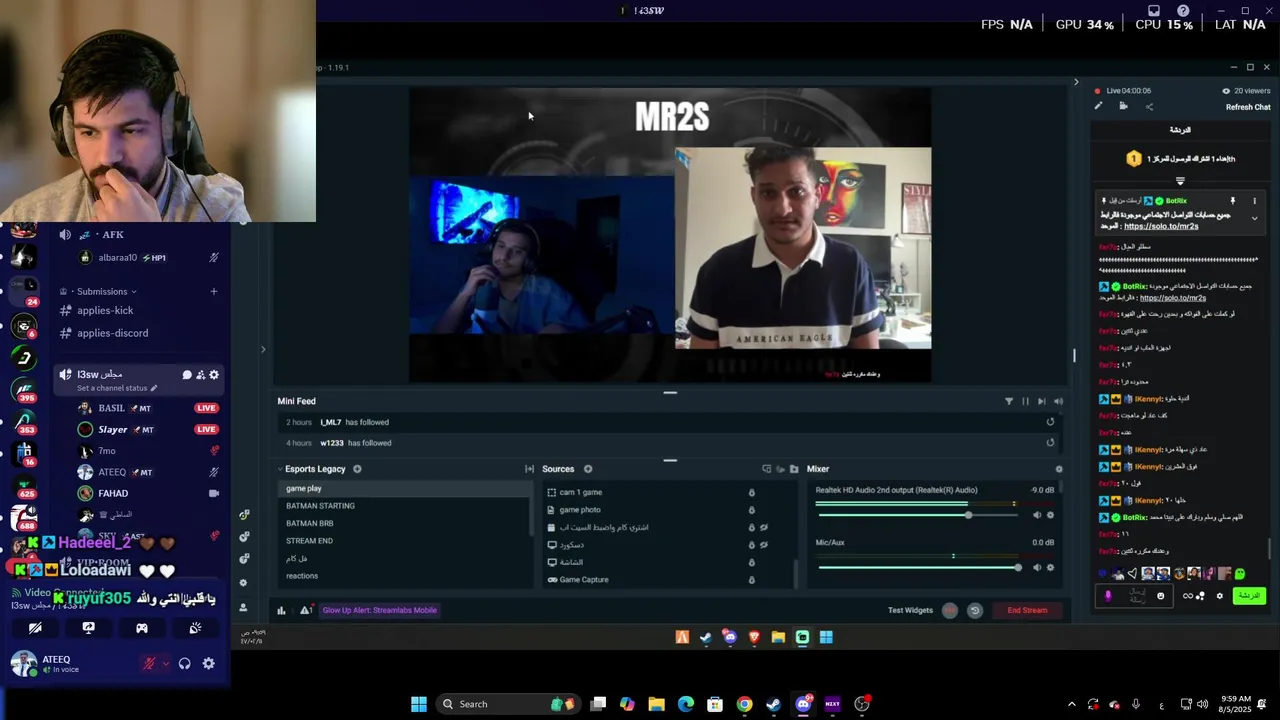Select the game play scene

[x=404, y=488]
